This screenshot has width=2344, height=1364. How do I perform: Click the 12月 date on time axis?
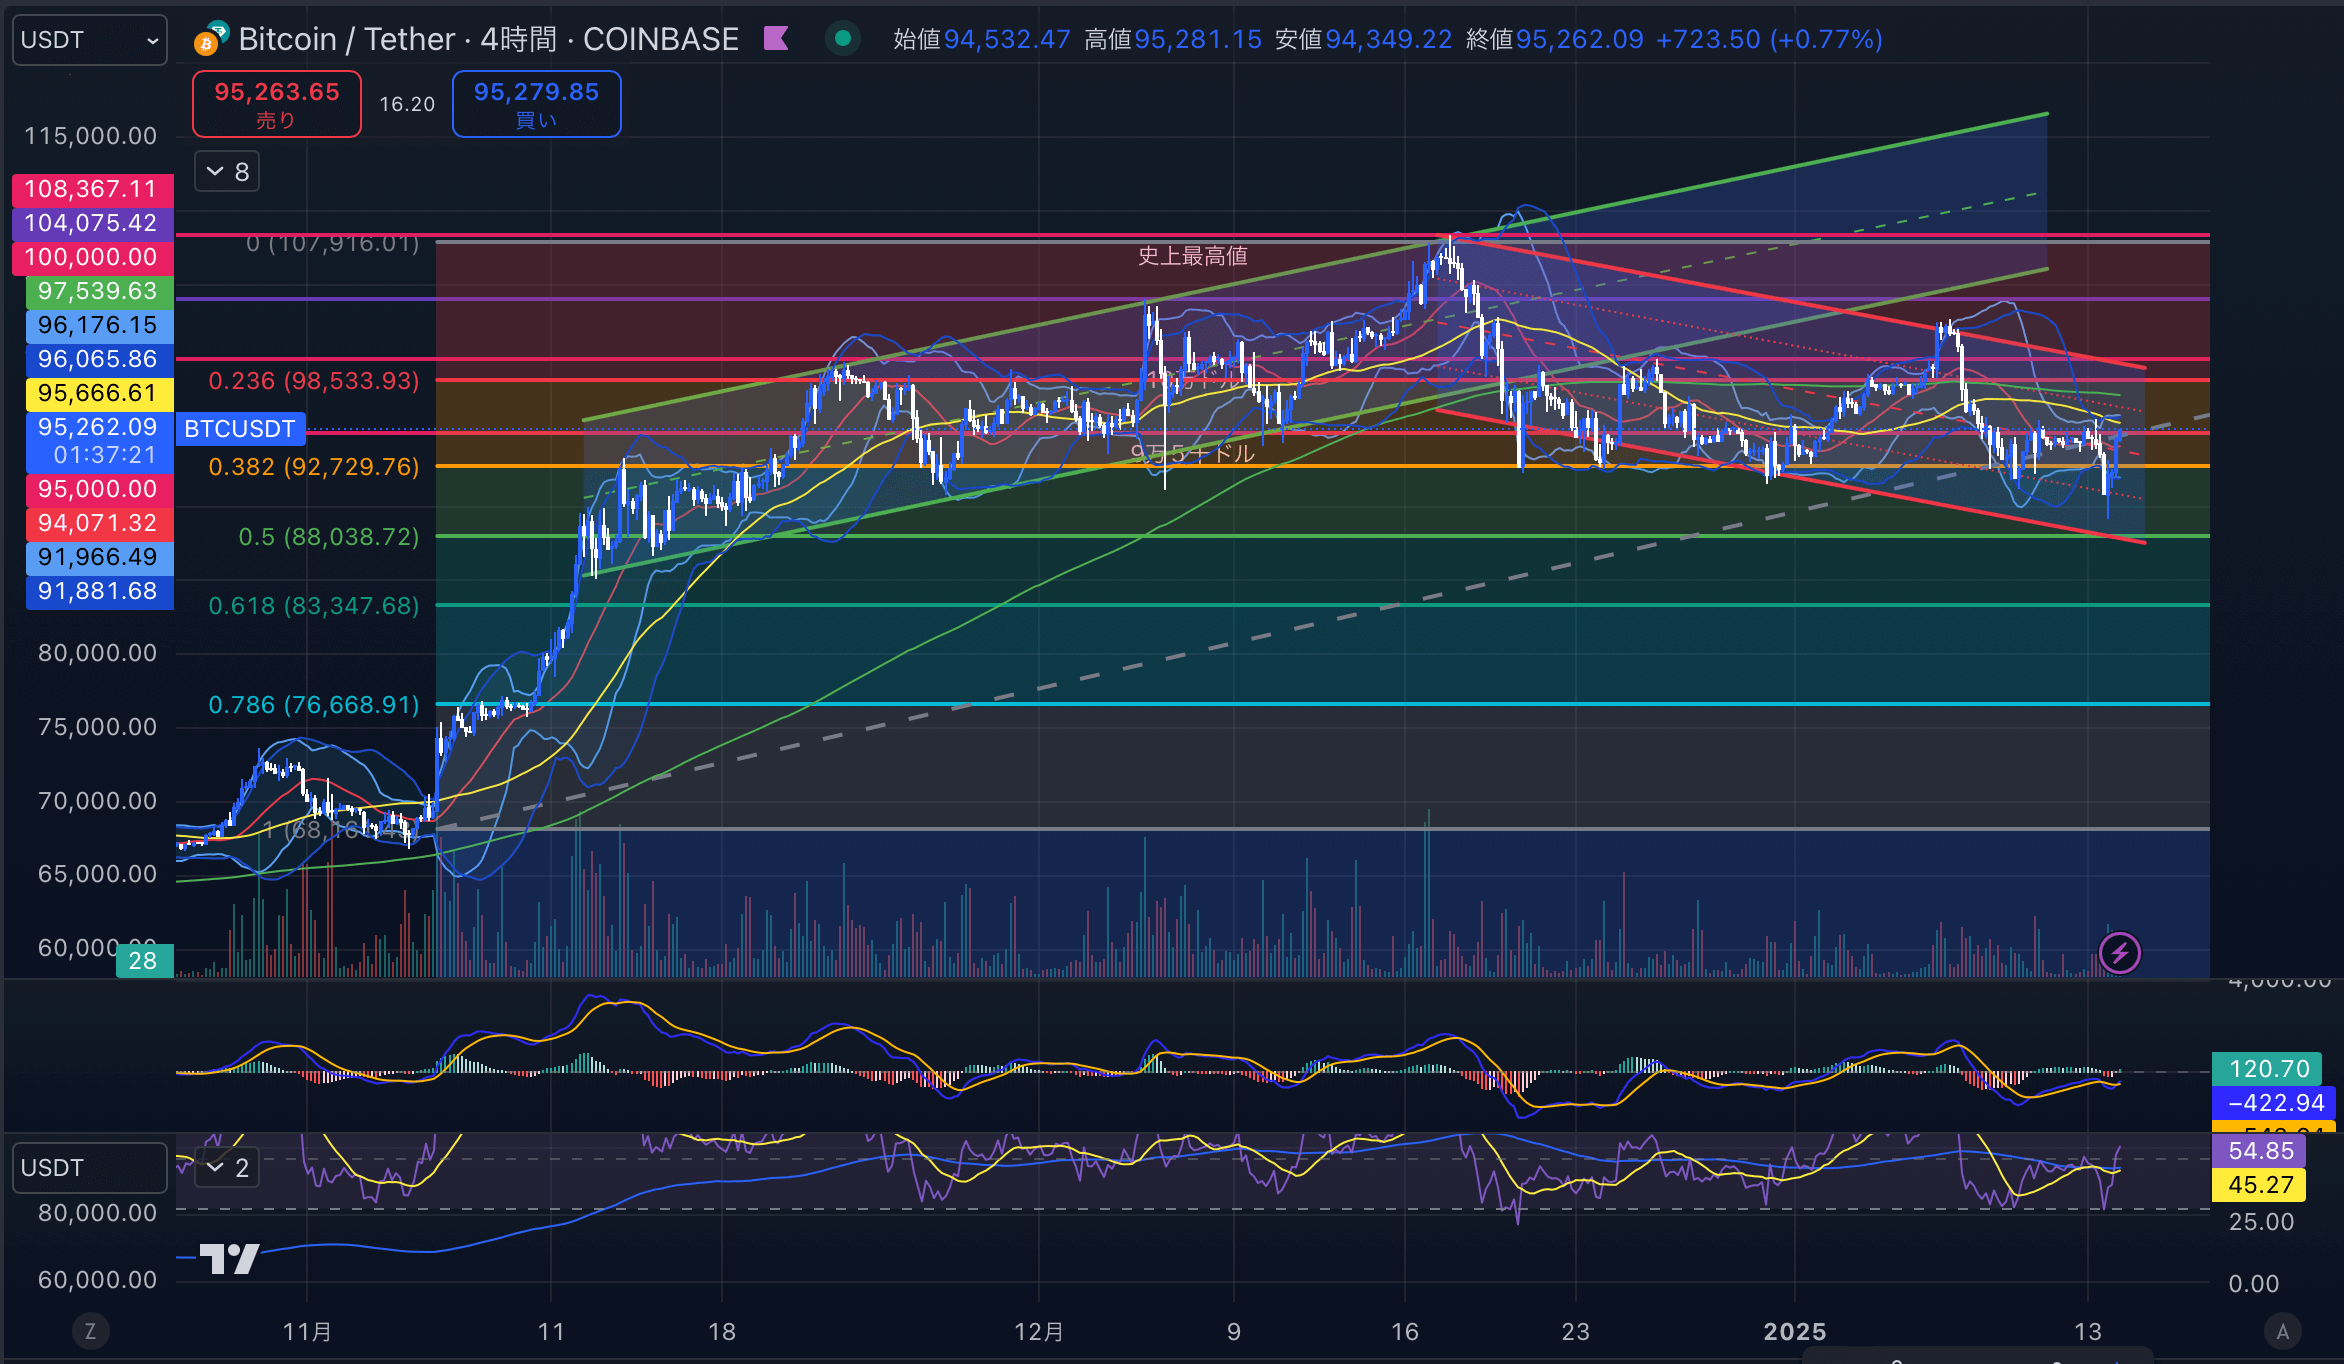click(x=1039, y=1332)
